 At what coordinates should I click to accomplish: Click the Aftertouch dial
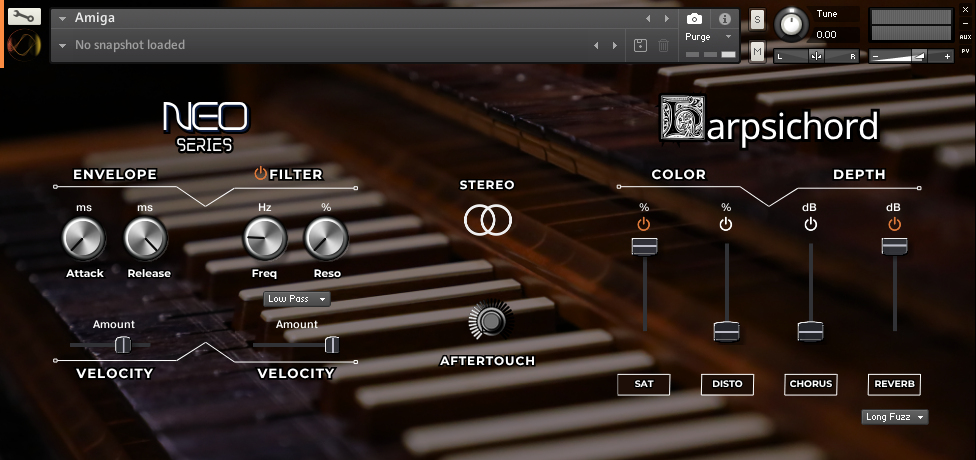(x=491, y=321)
